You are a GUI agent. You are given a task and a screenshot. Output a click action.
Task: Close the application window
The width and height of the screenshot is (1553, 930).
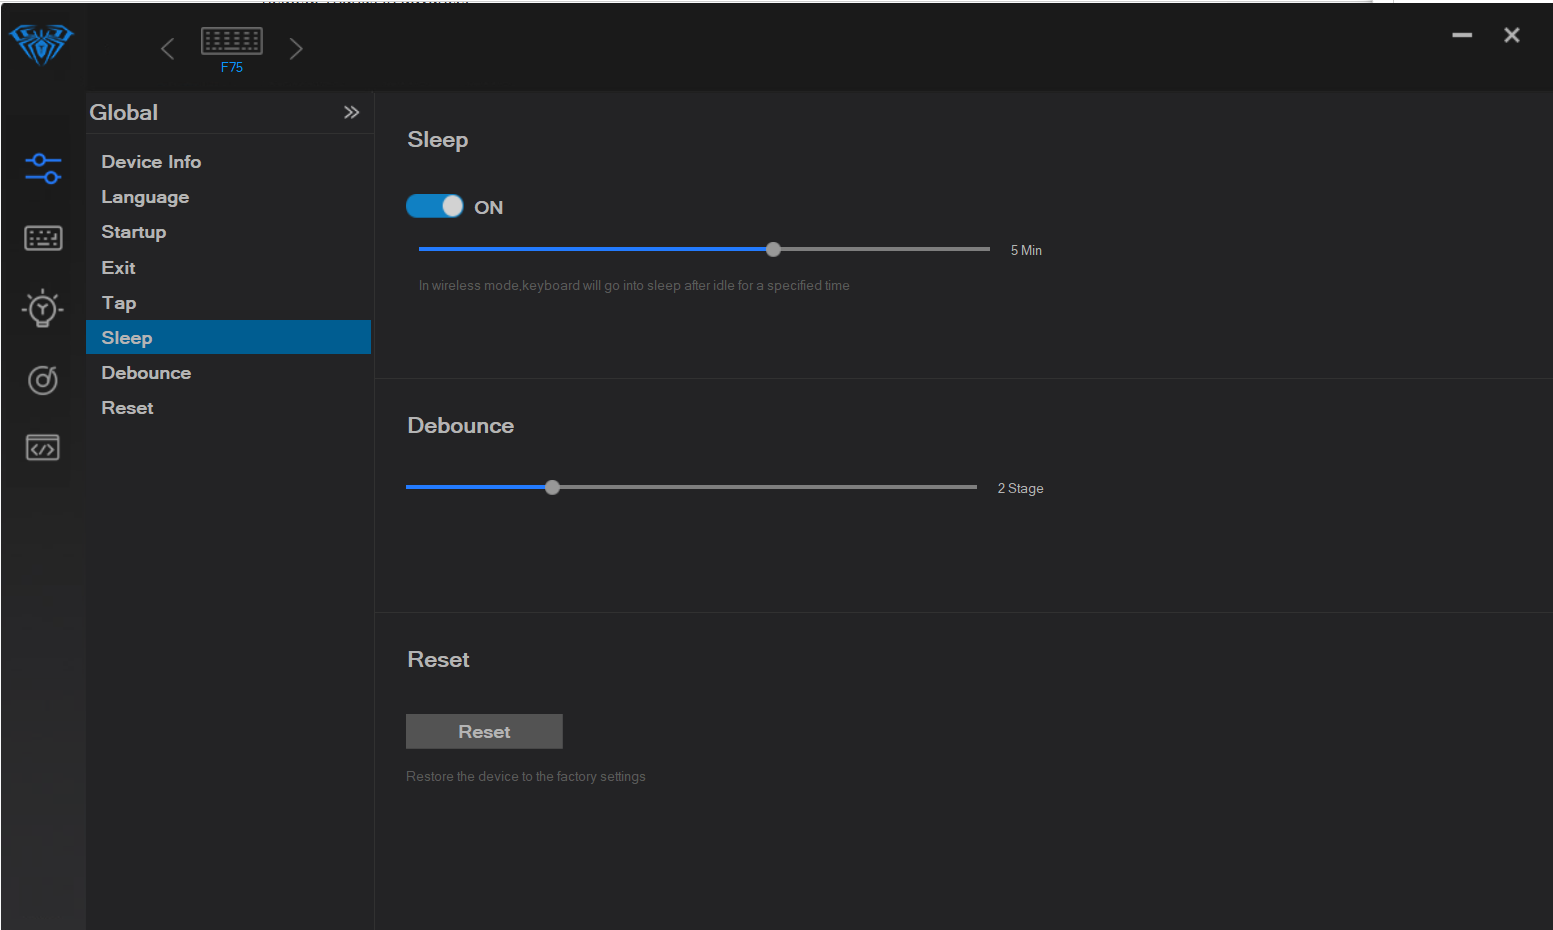pyautogui.click(x=1512, y=35)
